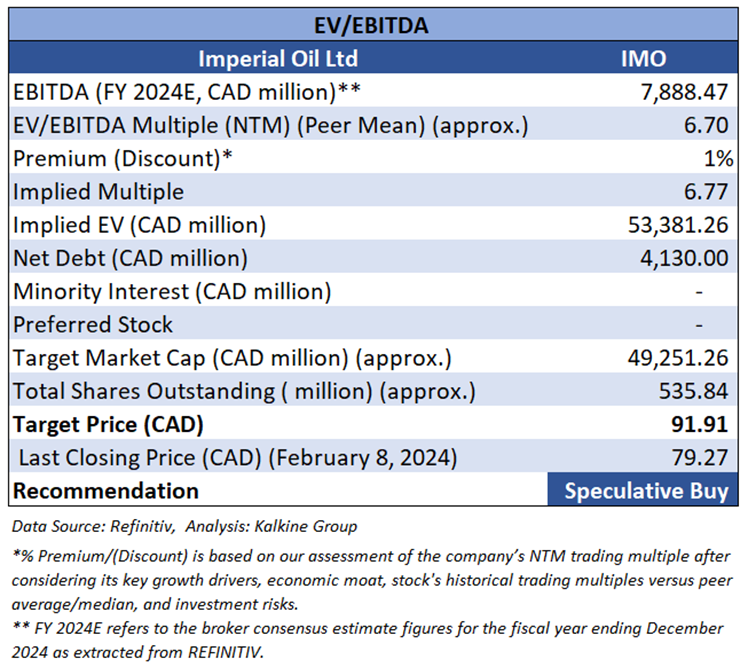Click the 4,130.00 net debt value
The image size is (748, 667).
[684, 258]
